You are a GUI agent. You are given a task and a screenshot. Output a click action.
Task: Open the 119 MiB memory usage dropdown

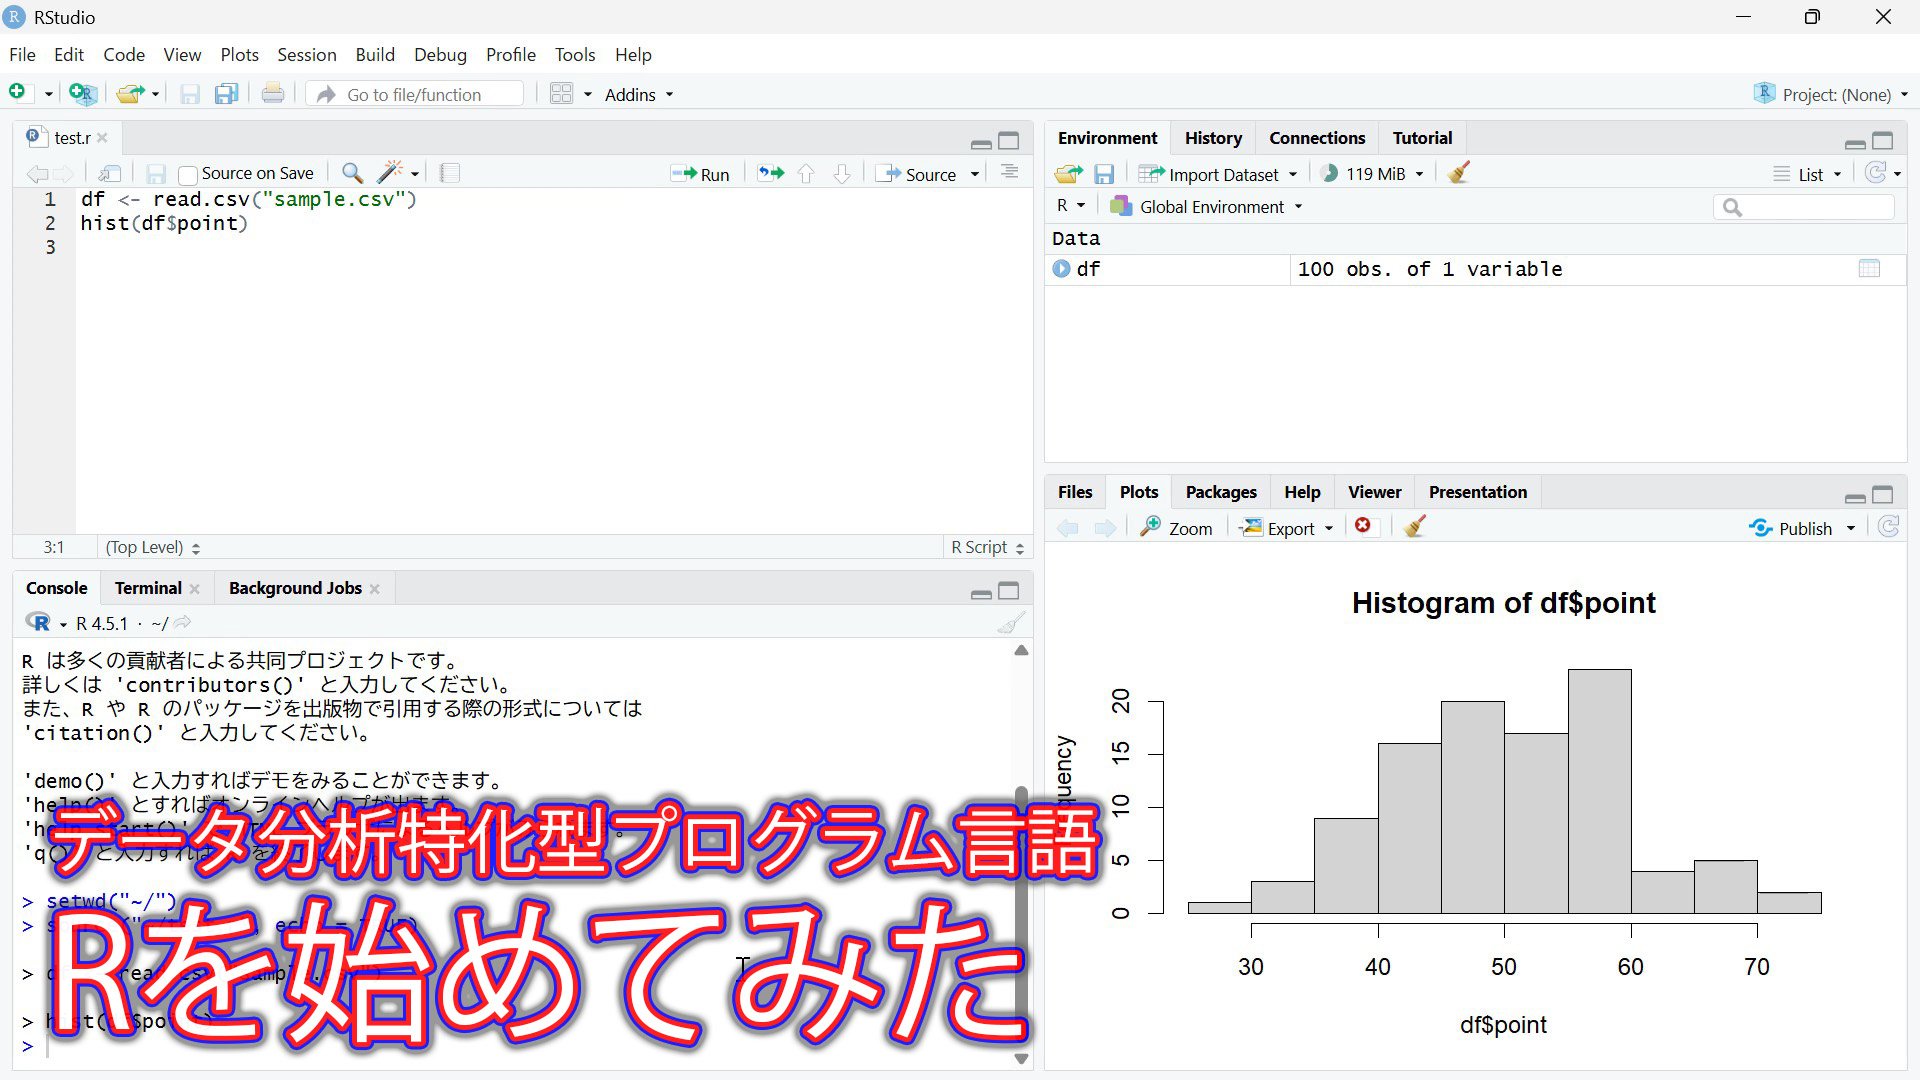point(1372,174)
